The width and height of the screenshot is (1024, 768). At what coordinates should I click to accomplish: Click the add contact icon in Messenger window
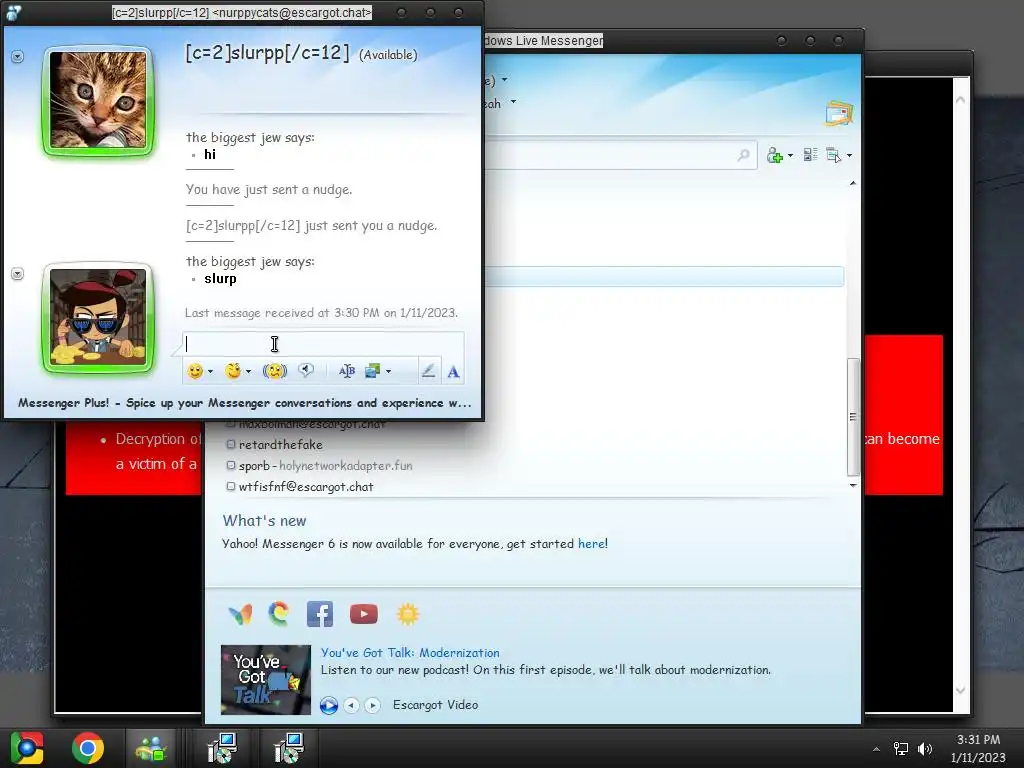775,155
